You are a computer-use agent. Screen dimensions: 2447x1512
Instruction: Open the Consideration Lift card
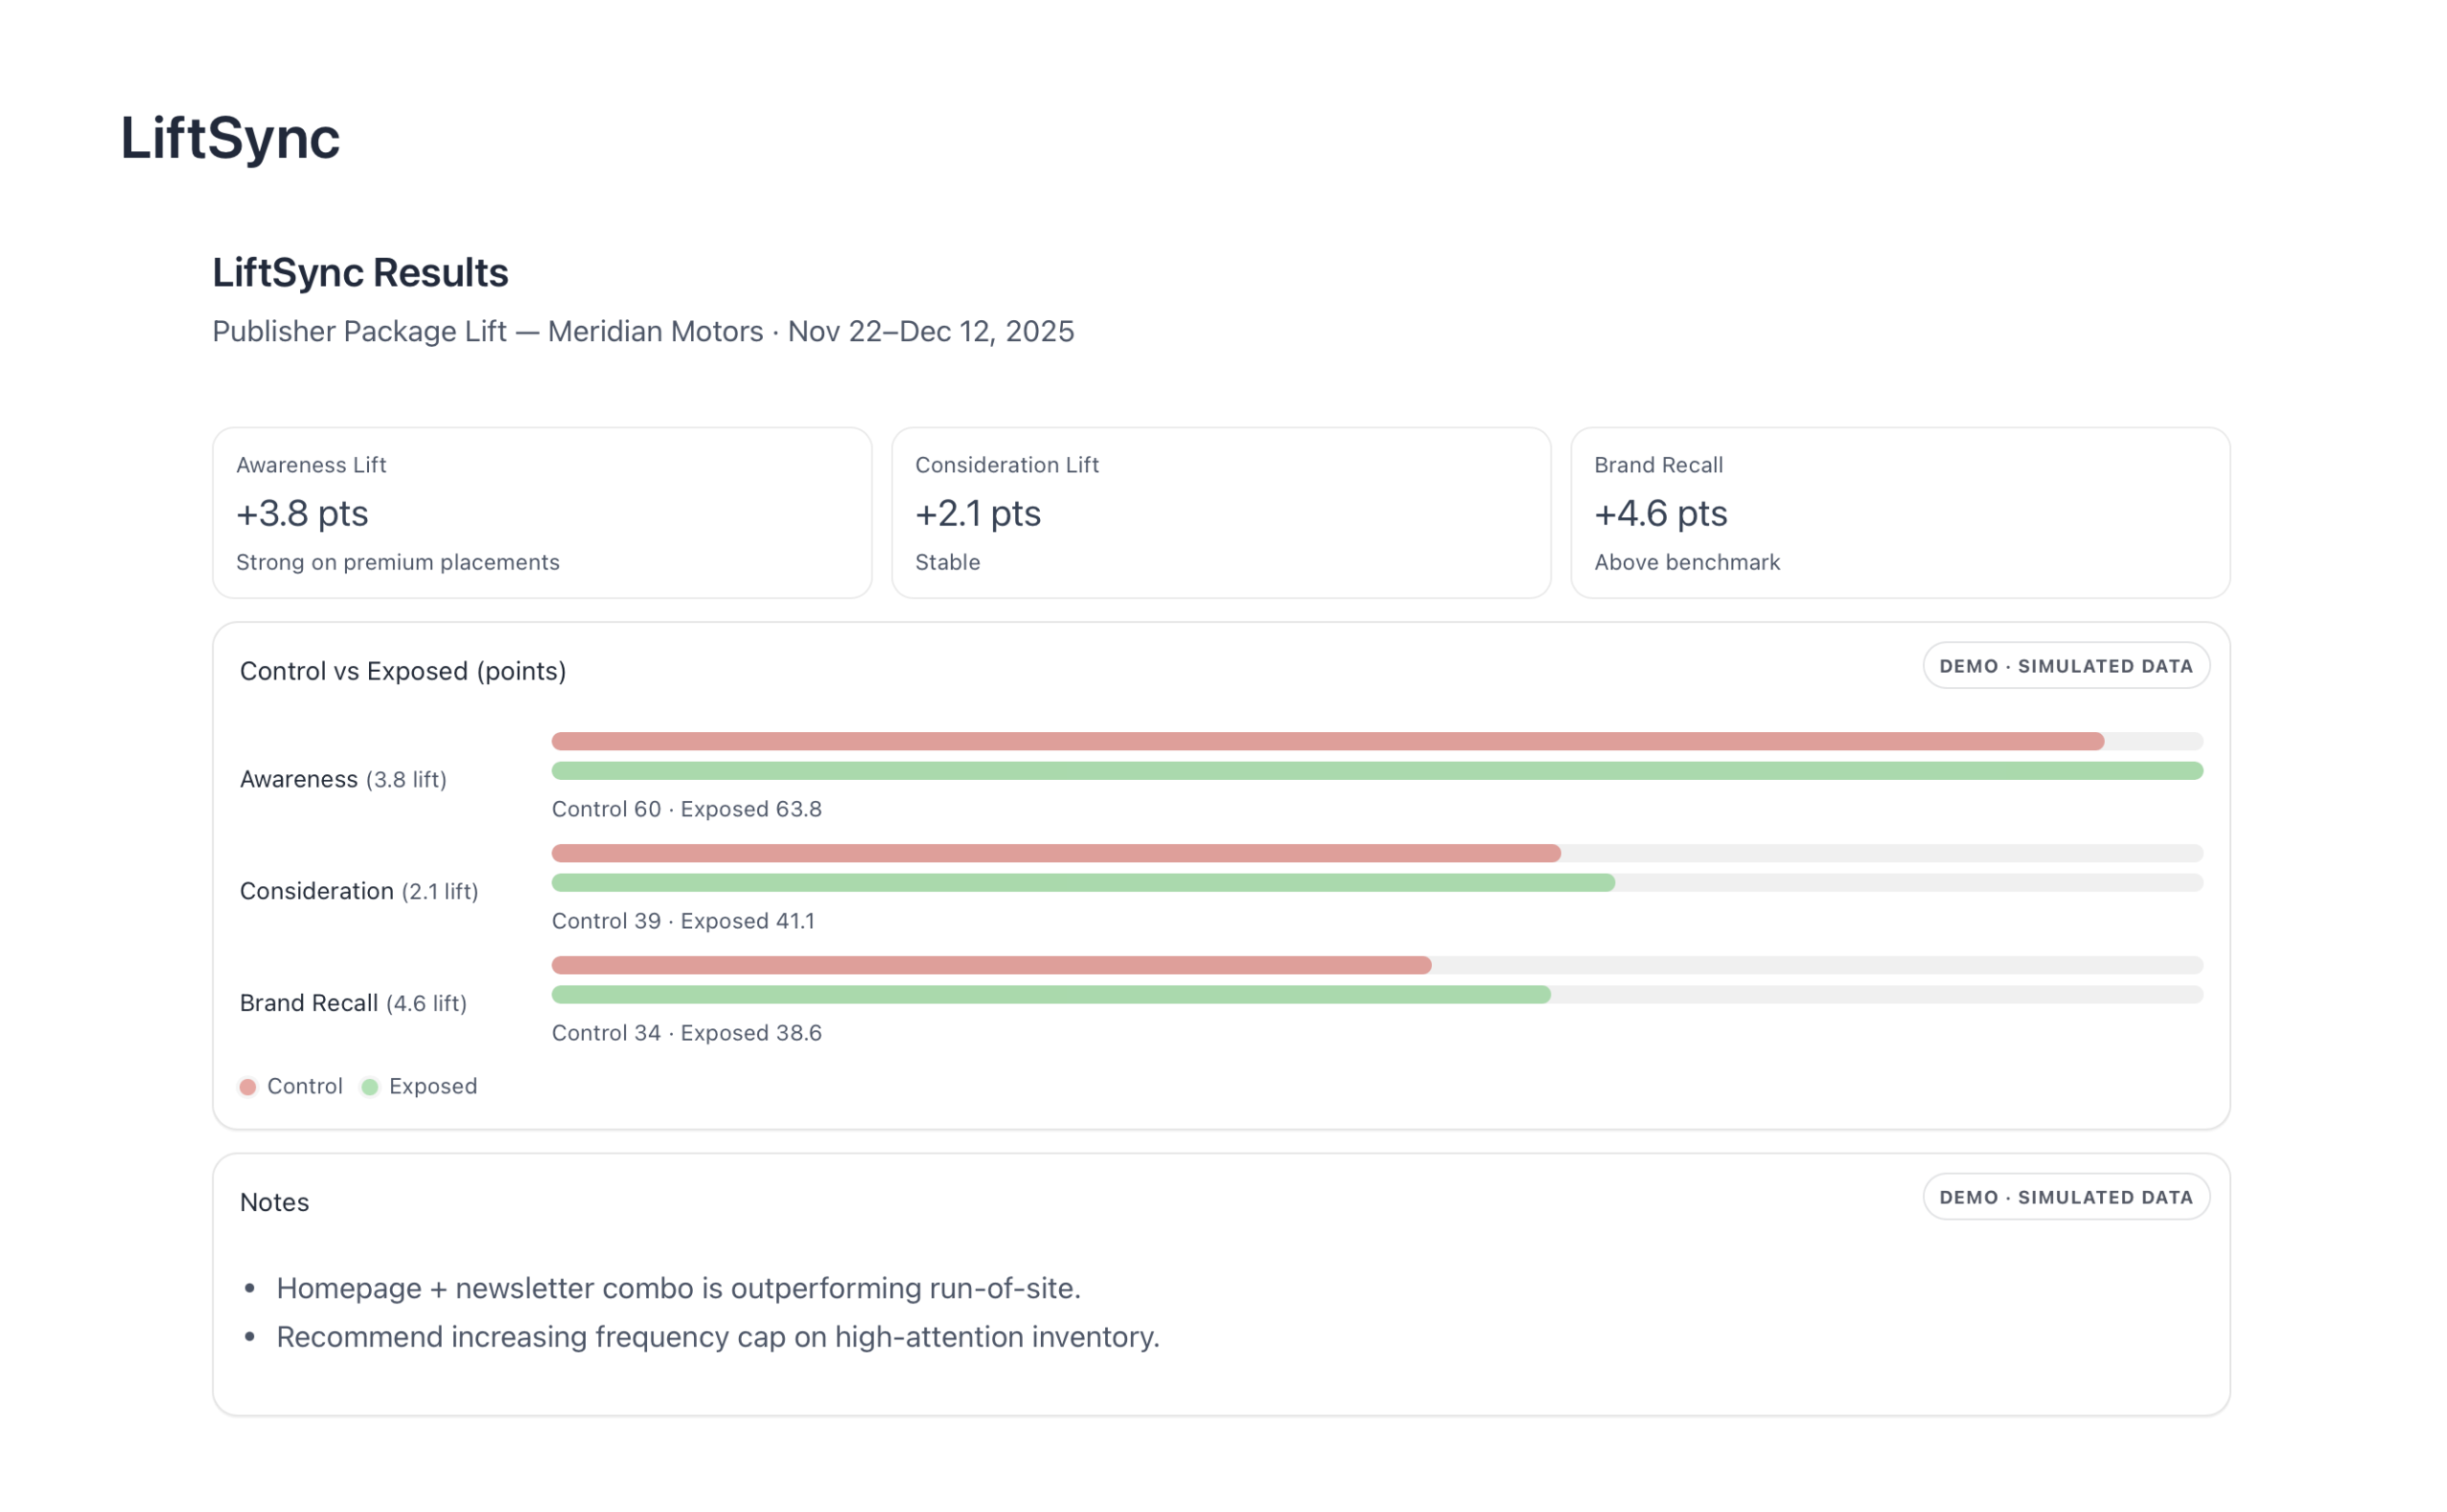click(1221, 513)
